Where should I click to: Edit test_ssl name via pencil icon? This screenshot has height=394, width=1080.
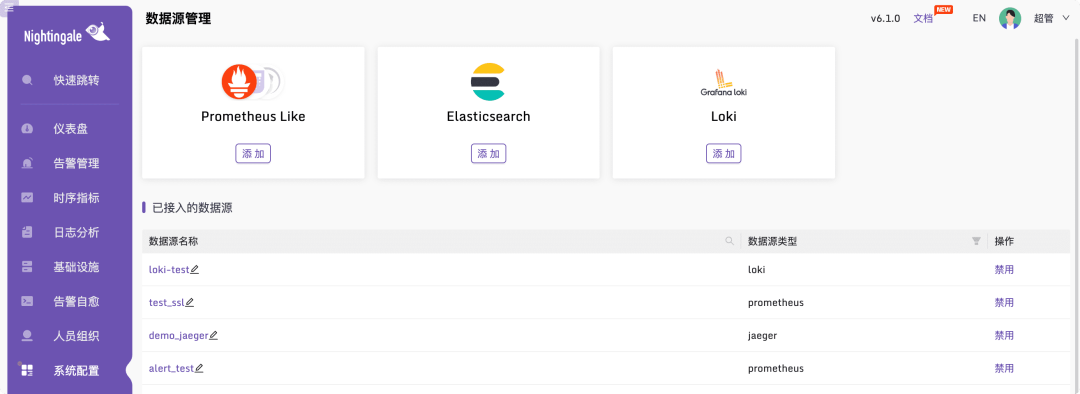tap(189, 302)
